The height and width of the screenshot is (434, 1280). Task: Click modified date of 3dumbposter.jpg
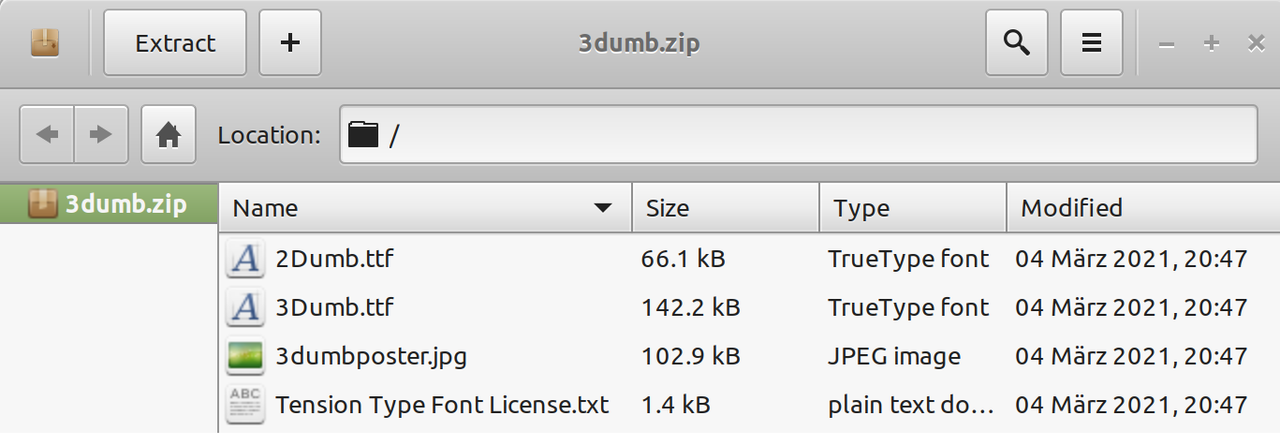pyautogui.click(x=1131, y=356)
